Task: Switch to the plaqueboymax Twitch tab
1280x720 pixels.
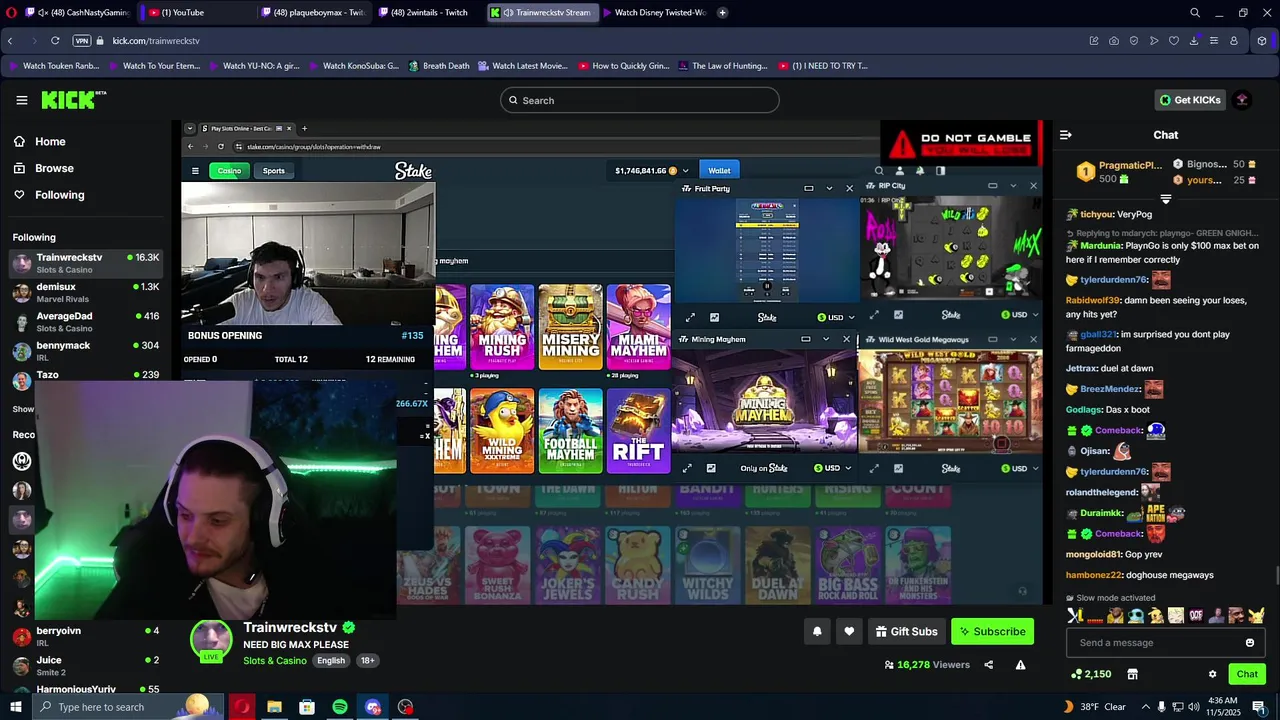Action: click(315, 13)
